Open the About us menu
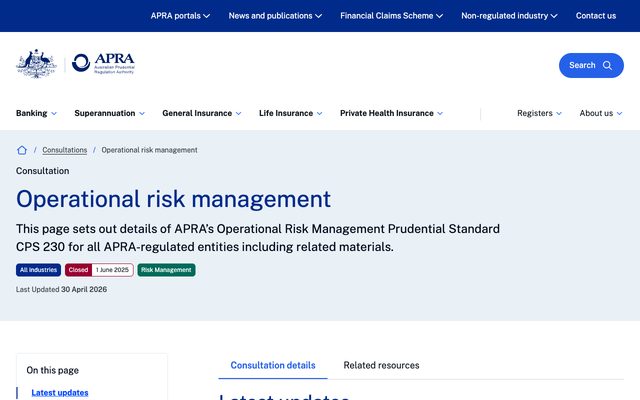Screen dimensions: 640x400 pos(600,113)
